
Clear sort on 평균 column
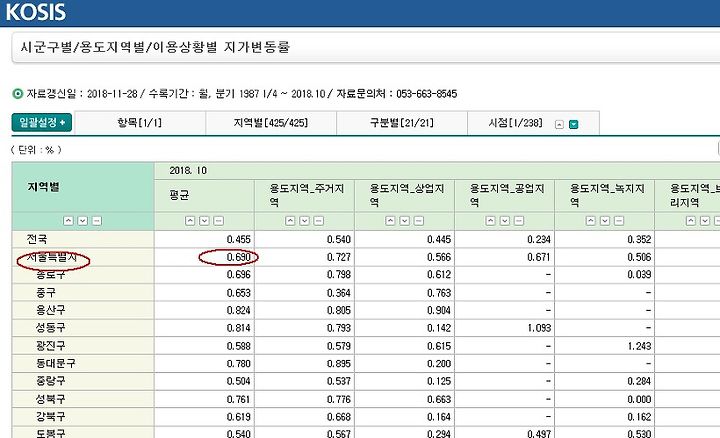point(219,221)
